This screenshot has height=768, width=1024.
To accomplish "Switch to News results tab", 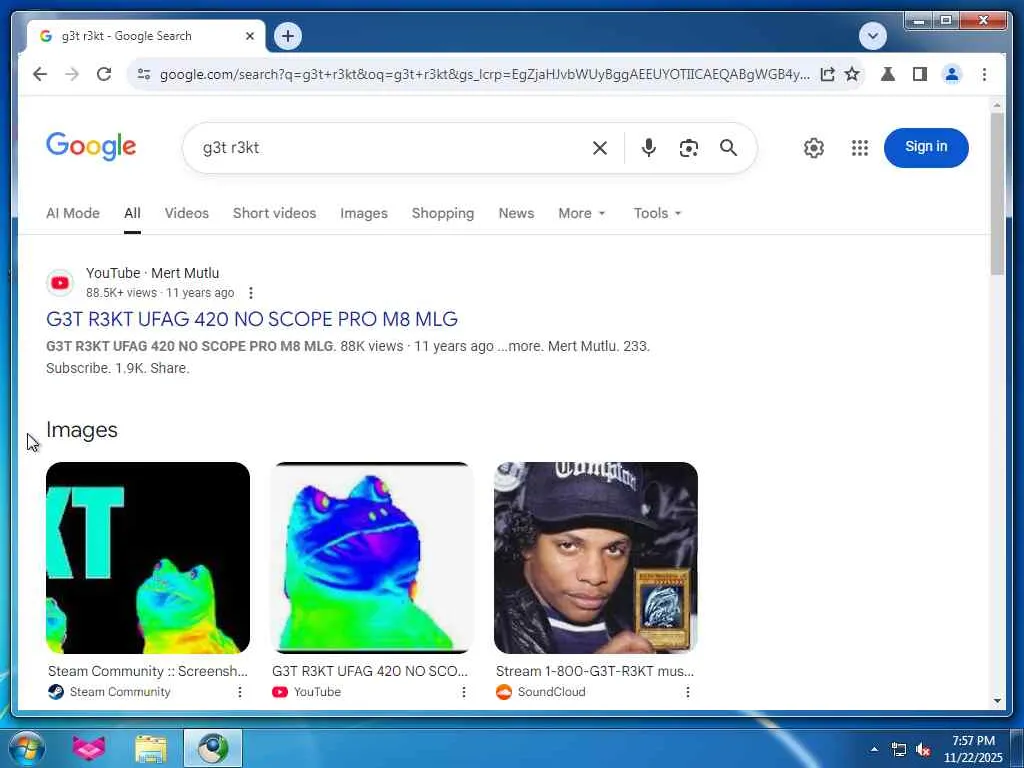I will point(516,214).
